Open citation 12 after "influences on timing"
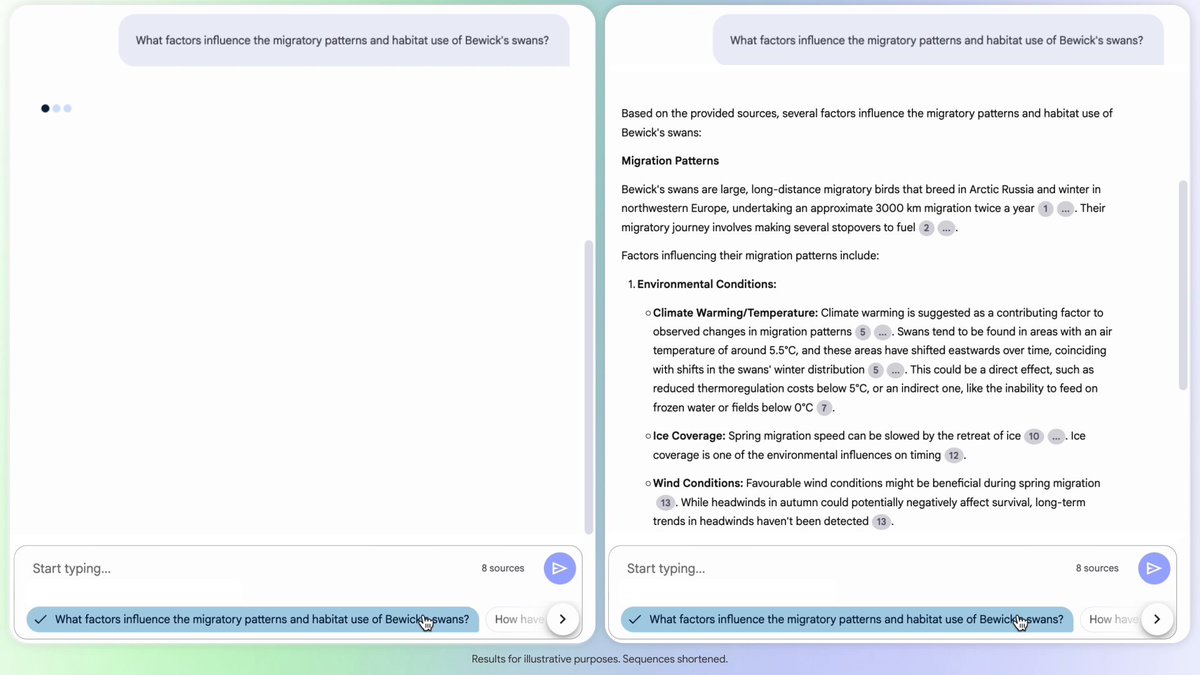The height and width of the screenshot is (675, 1200). [954, 456]
